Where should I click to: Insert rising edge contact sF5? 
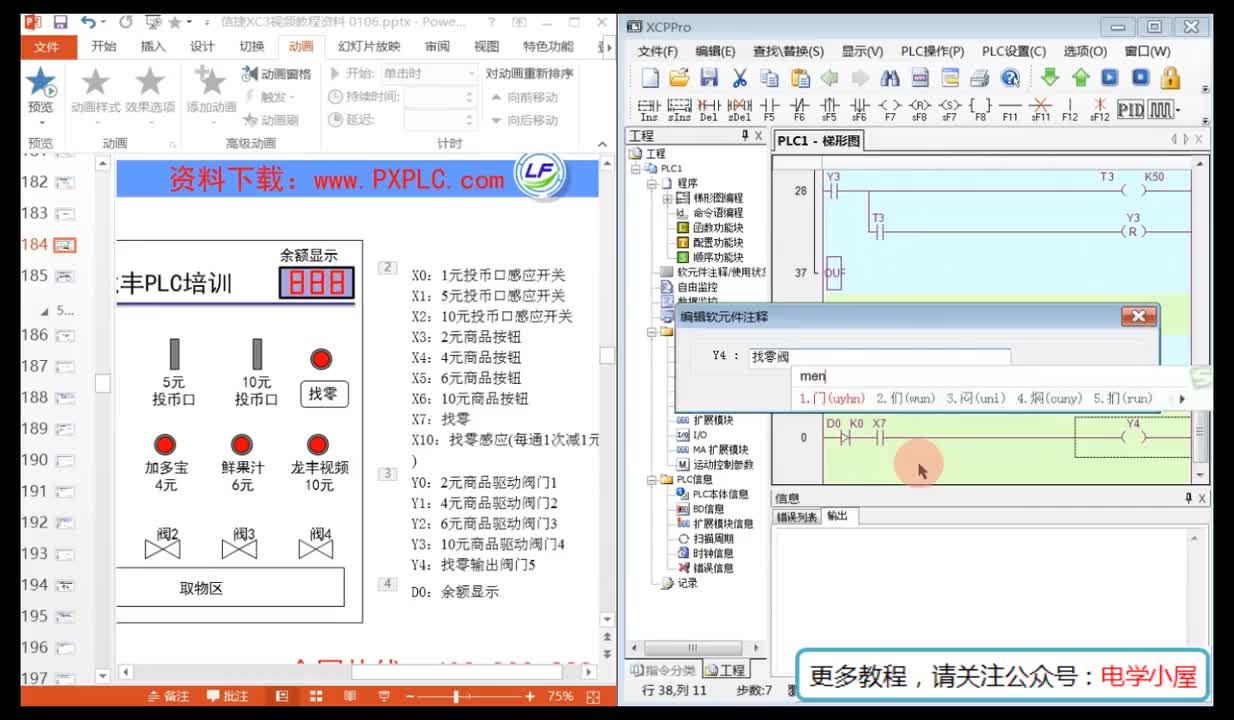click(829, 109)
